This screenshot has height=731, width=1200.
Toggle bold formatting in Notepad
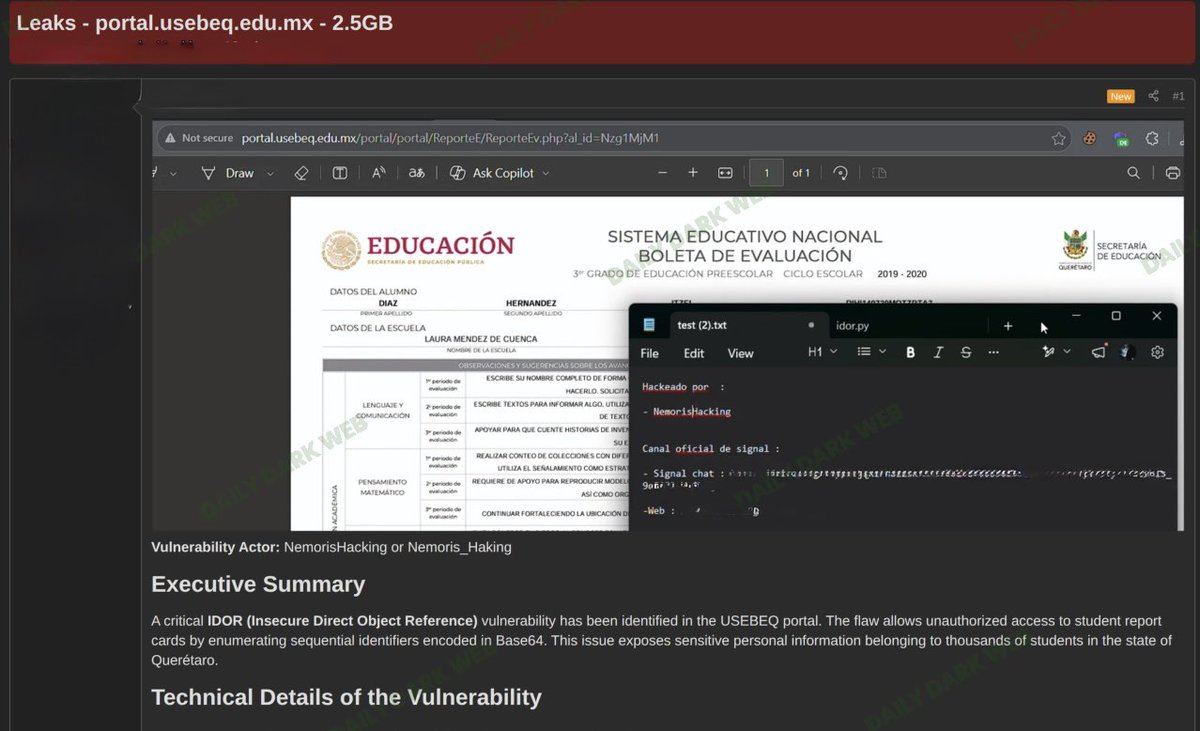(910, 352)
